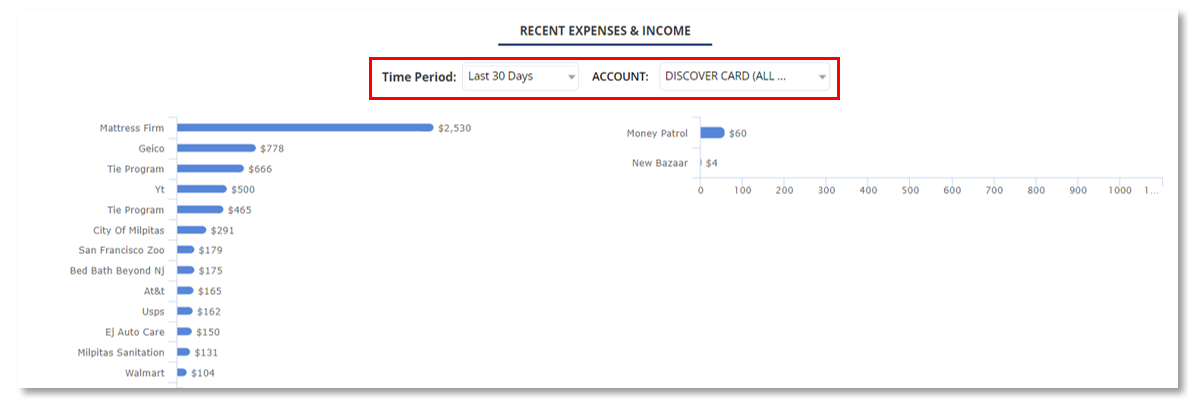Screen dimensions: 1188x399
Task: Select the San Francisco Zoo label
Action: (121, 250)
